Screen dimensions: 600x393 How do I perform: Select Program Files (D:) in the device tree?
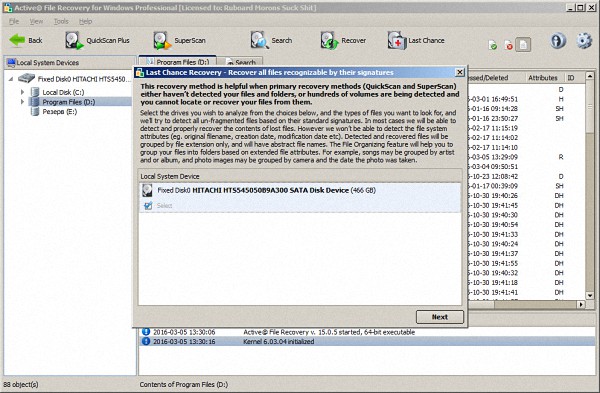point(68,102)
